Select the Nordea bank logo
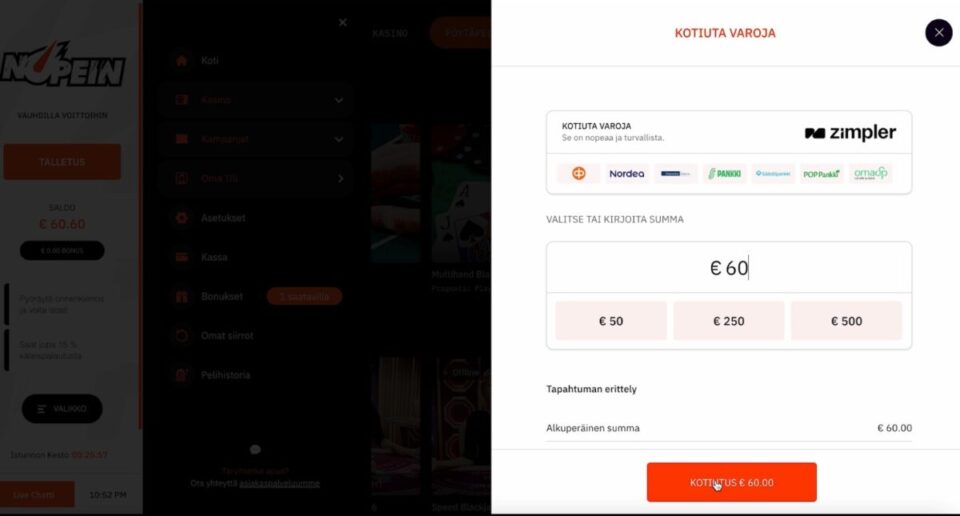The height and width of the screenshot is (516, 960). coord(627,173)
